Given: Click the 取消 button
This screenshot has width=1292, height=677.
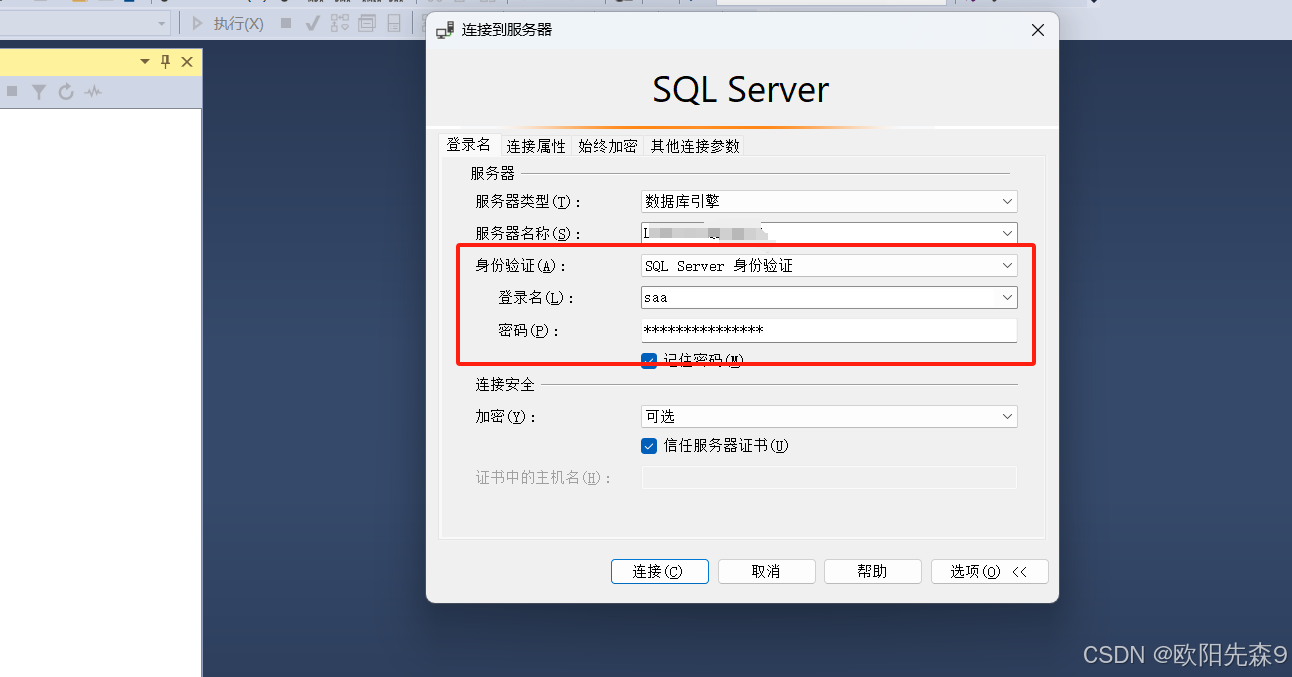Looking at the screenshot, I should click(766, 571).
